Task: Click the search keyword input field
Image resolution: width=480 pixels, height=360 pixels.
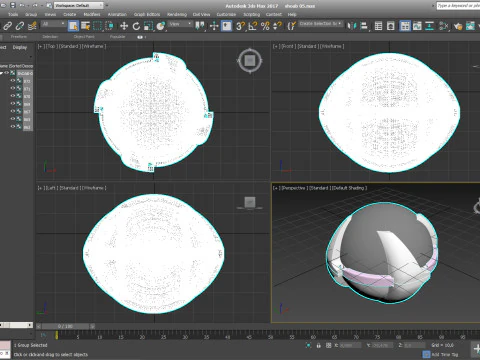Action: (x=458, y=6)
